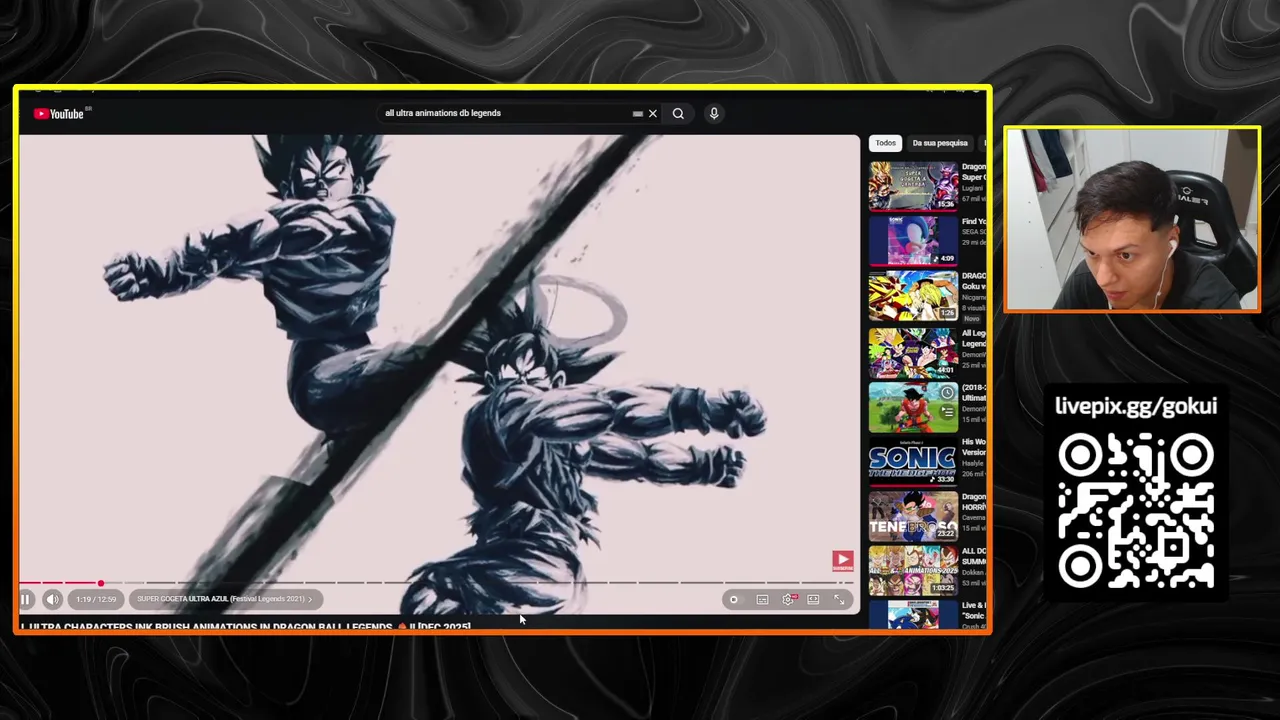Click Watch Later clock on Goku thumbnail
The image size is (1280, 720).
click(x=947, y=393)
